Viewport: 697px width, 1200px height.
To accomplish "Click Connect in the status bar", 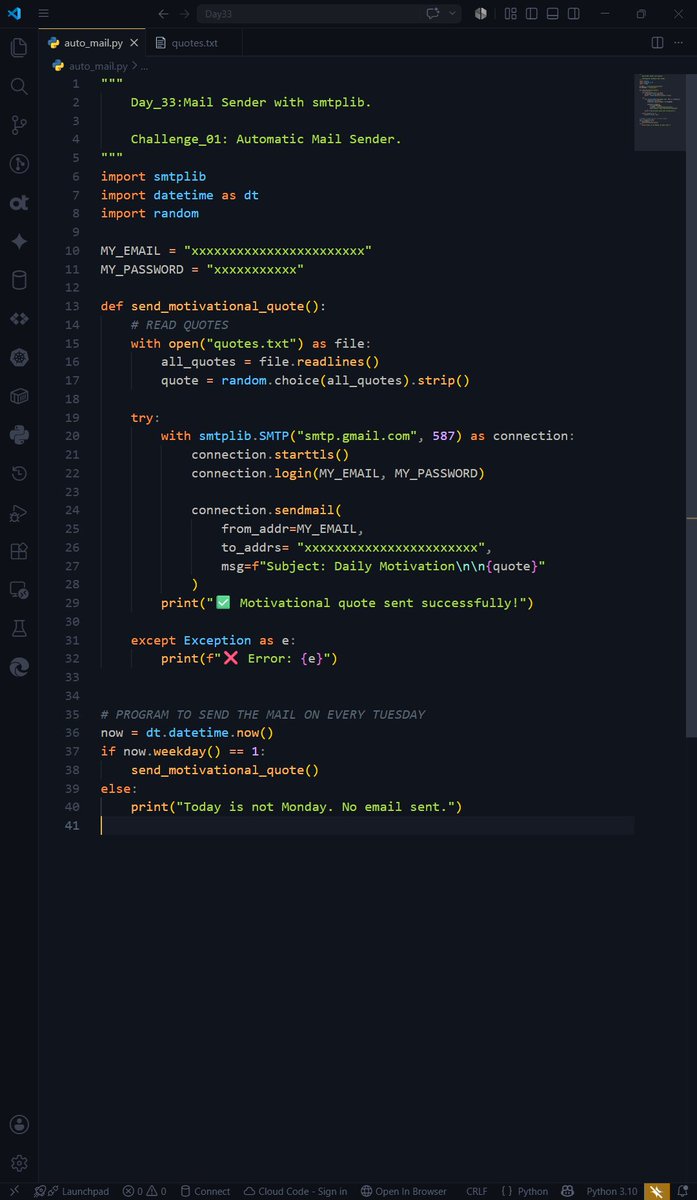I will (x=205, y=1191).
